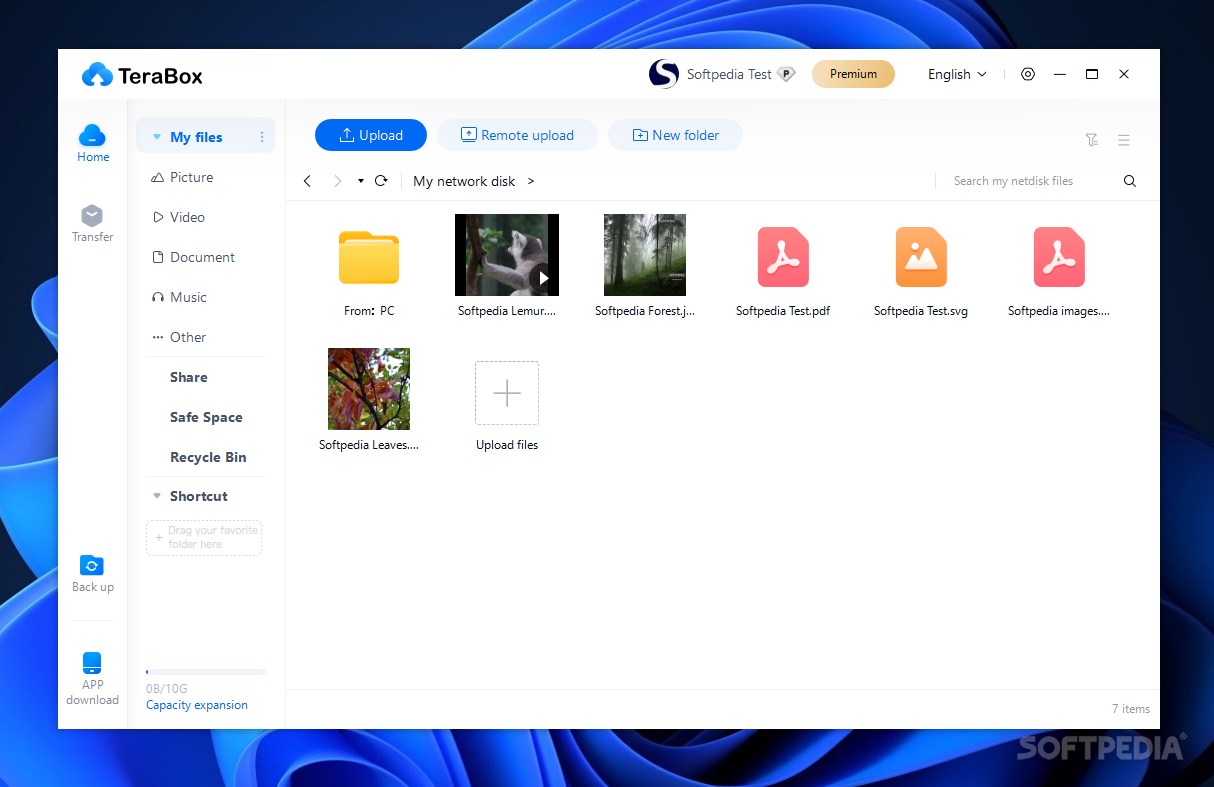This screenshot has height=787, width=1214.
Task: Select the From: PC folder icon
Action: pyautogui.click(x=369, y=257)
